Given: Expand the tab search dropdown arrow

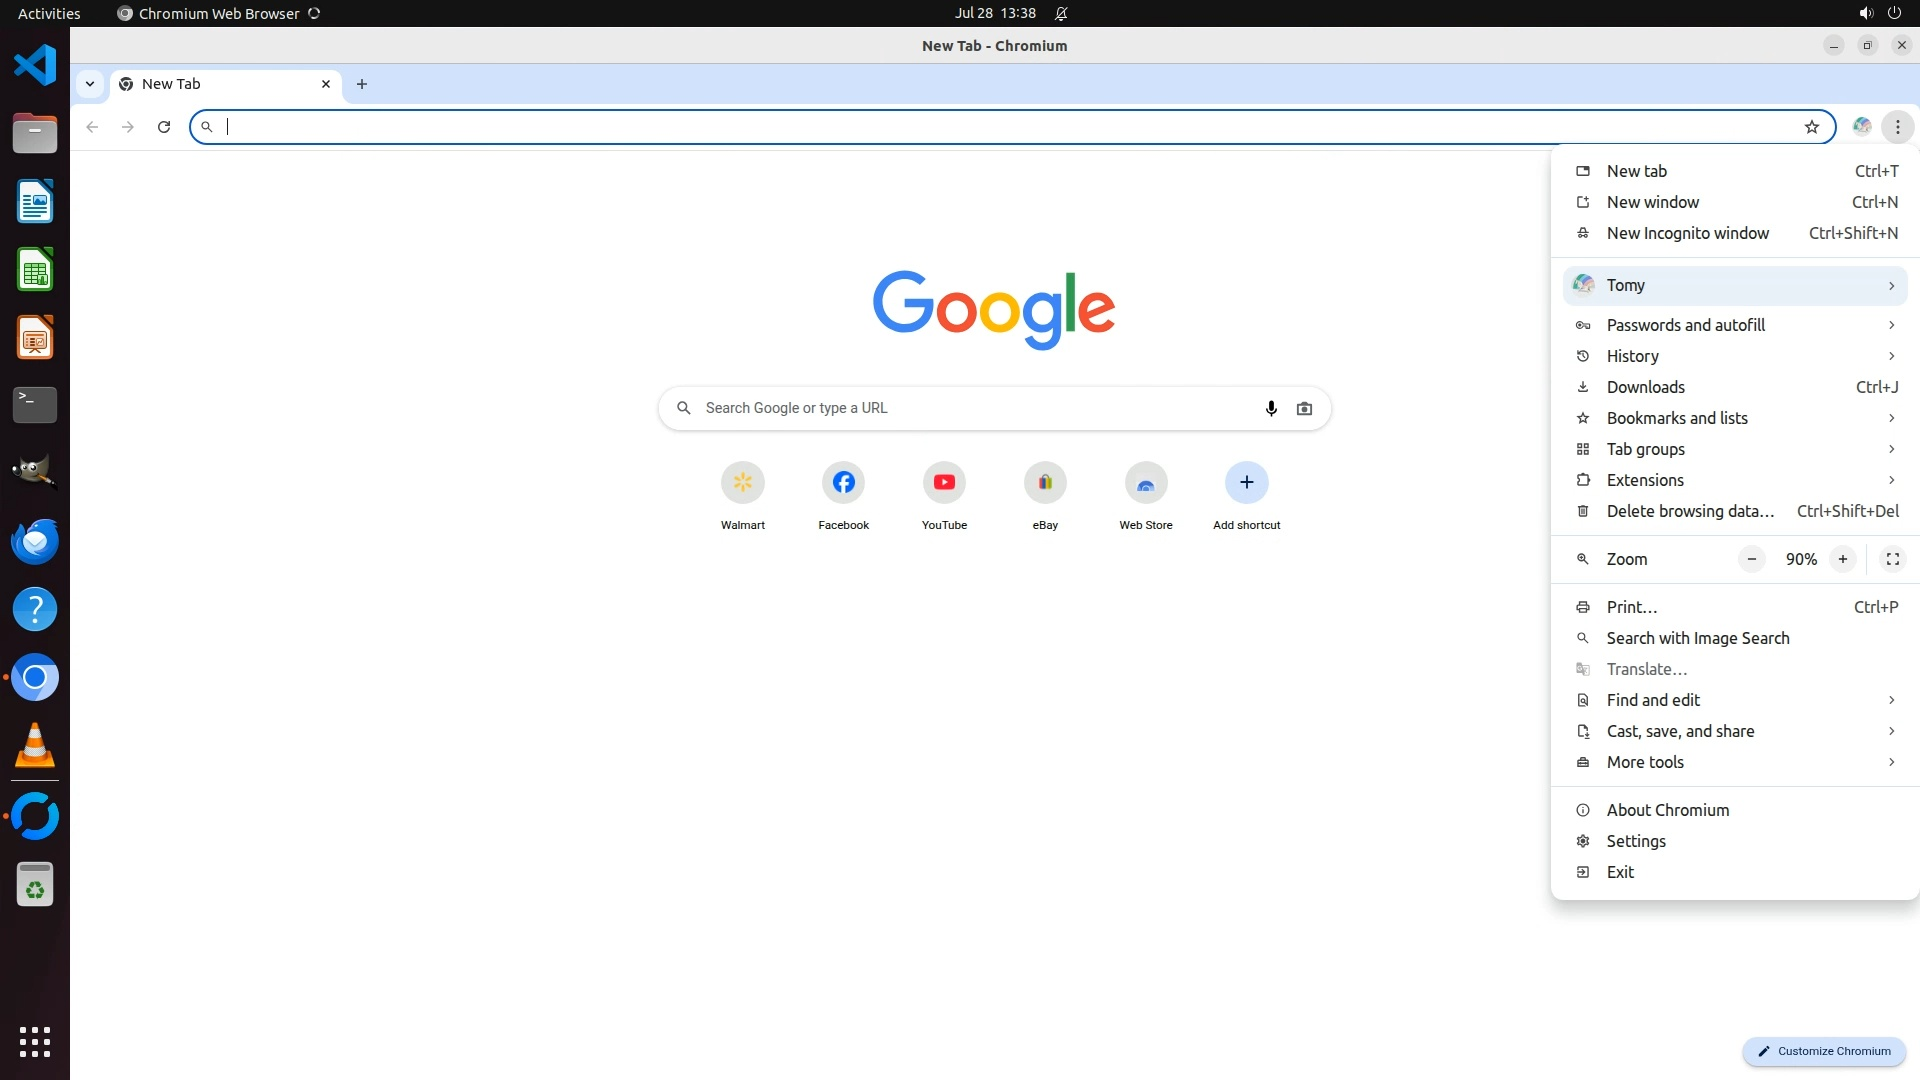Looking at the screenshot, I should pos(90,84).
